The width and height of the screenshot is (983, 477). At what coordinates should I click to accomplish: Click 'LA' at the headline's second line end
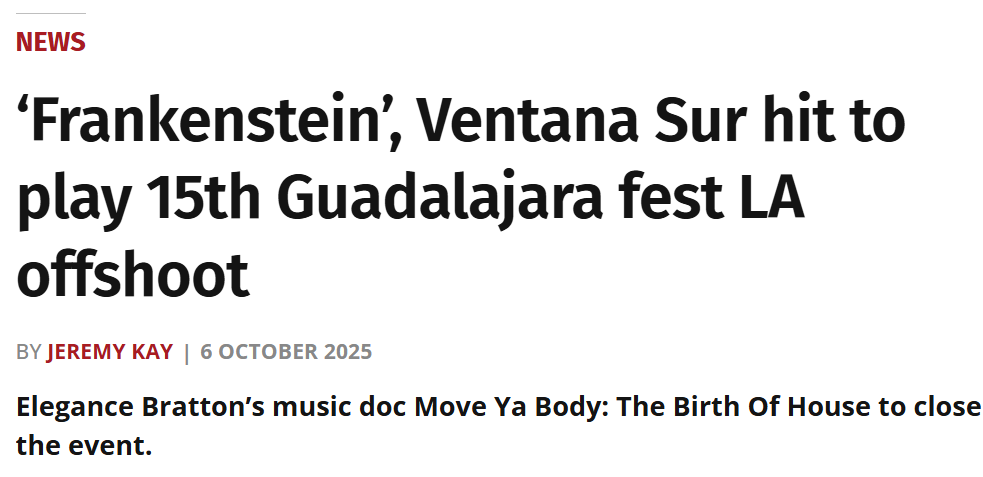(776, 198)
